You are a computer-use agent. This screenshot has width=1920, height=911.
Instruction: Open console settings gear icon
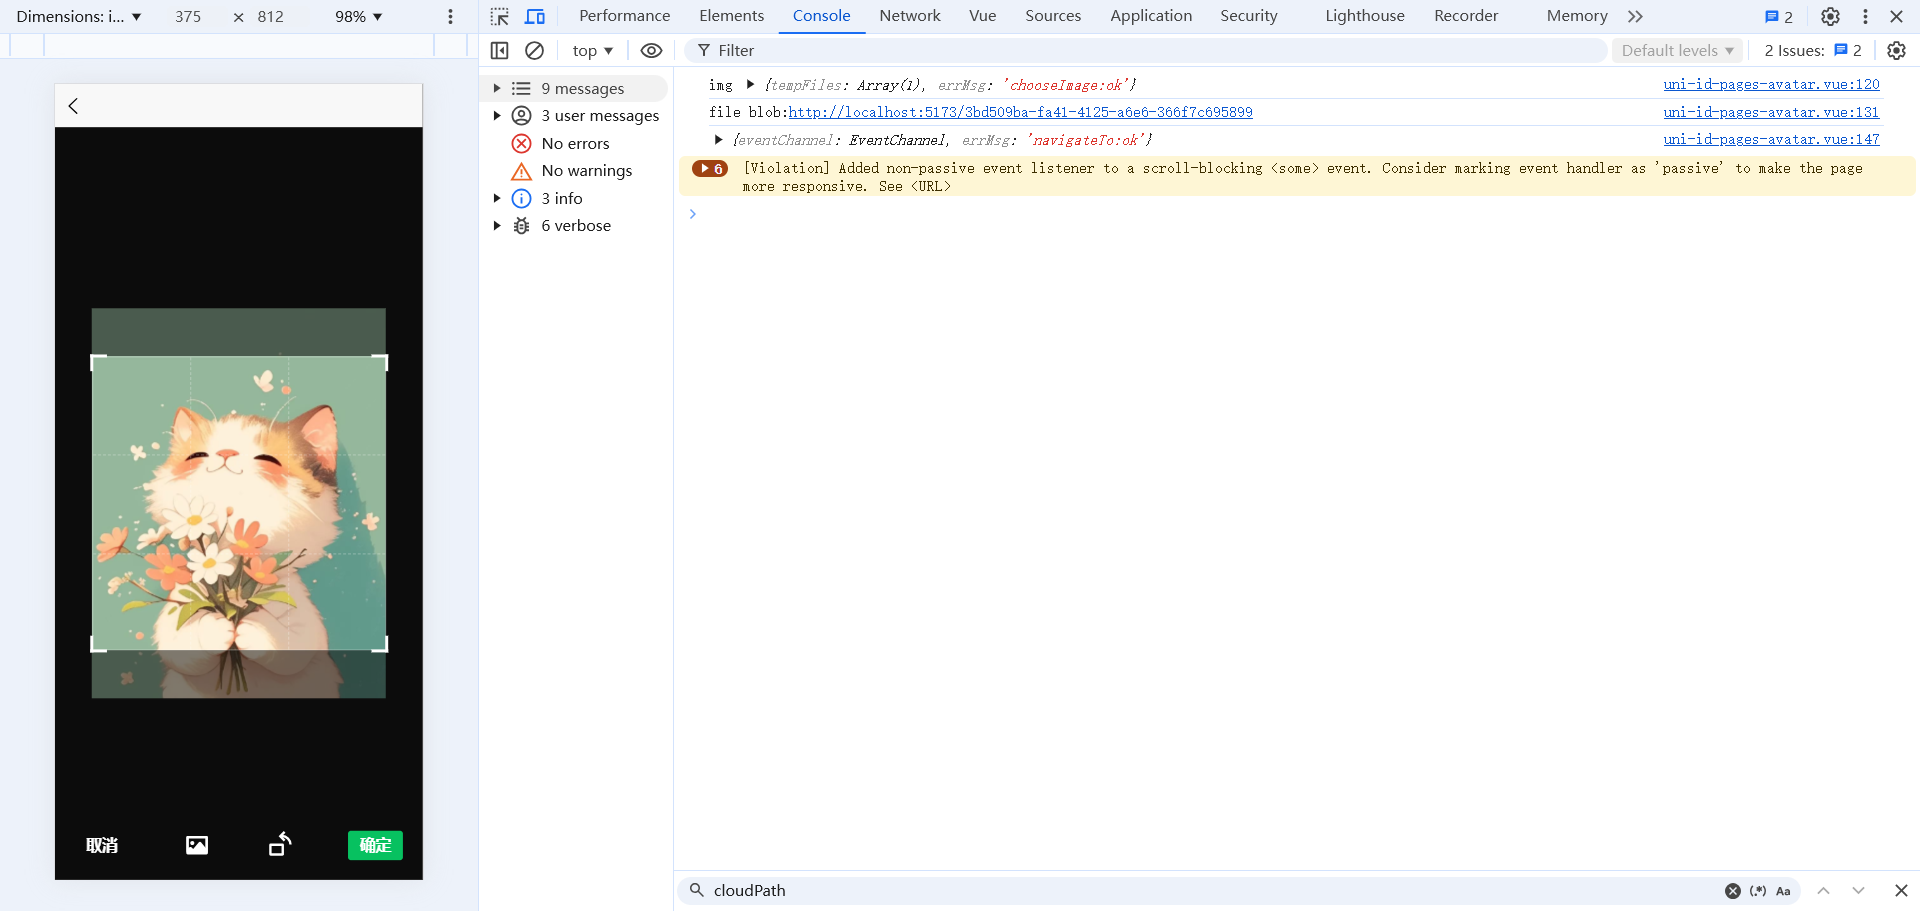click(1896, 50)
